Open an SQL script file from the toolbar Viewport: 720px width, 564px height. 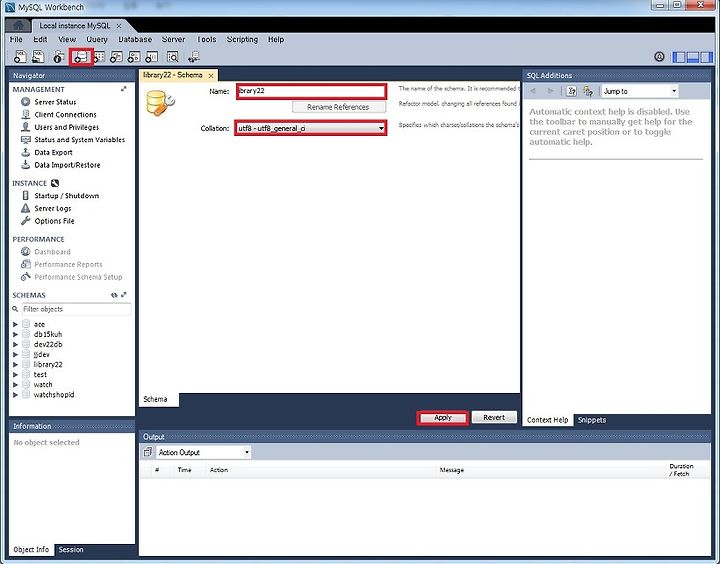pyautogui.click(x=38, y=56)
